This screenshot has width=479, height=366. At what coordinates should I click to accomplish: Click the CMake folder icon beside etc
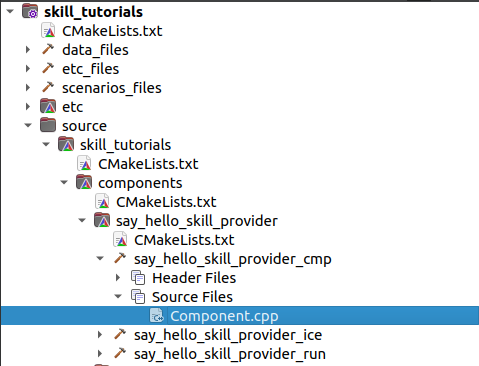coord(48,106)
